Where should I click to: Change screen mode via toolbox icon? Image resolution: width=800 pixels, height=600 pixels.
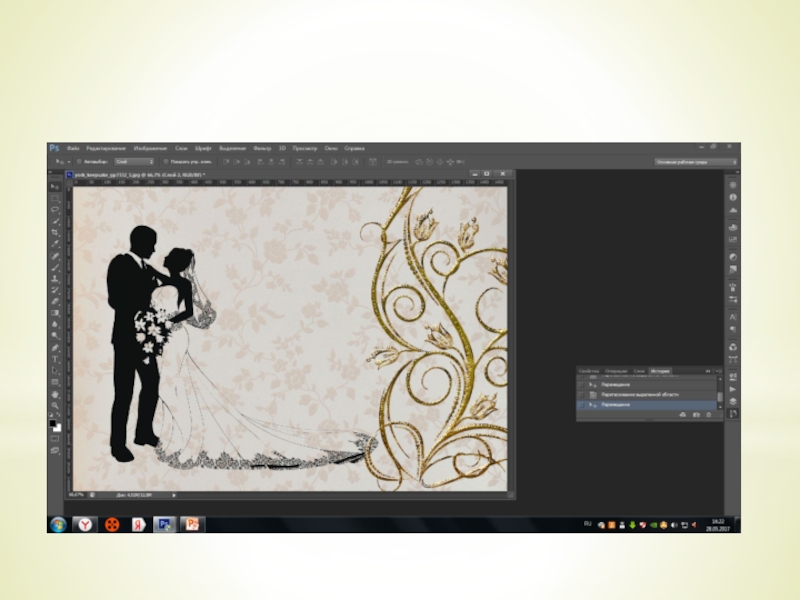pyautogui.click(x=55, y=451)
